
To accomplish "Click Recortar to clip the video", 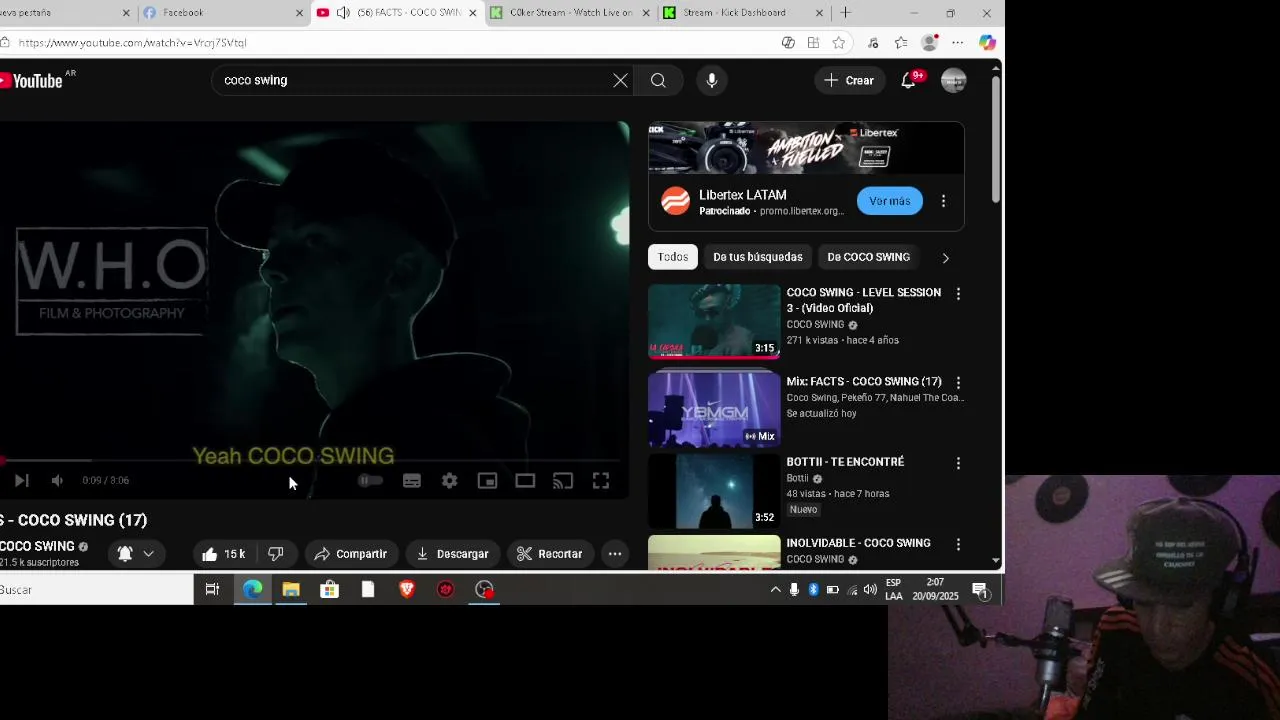I will 549,554.
